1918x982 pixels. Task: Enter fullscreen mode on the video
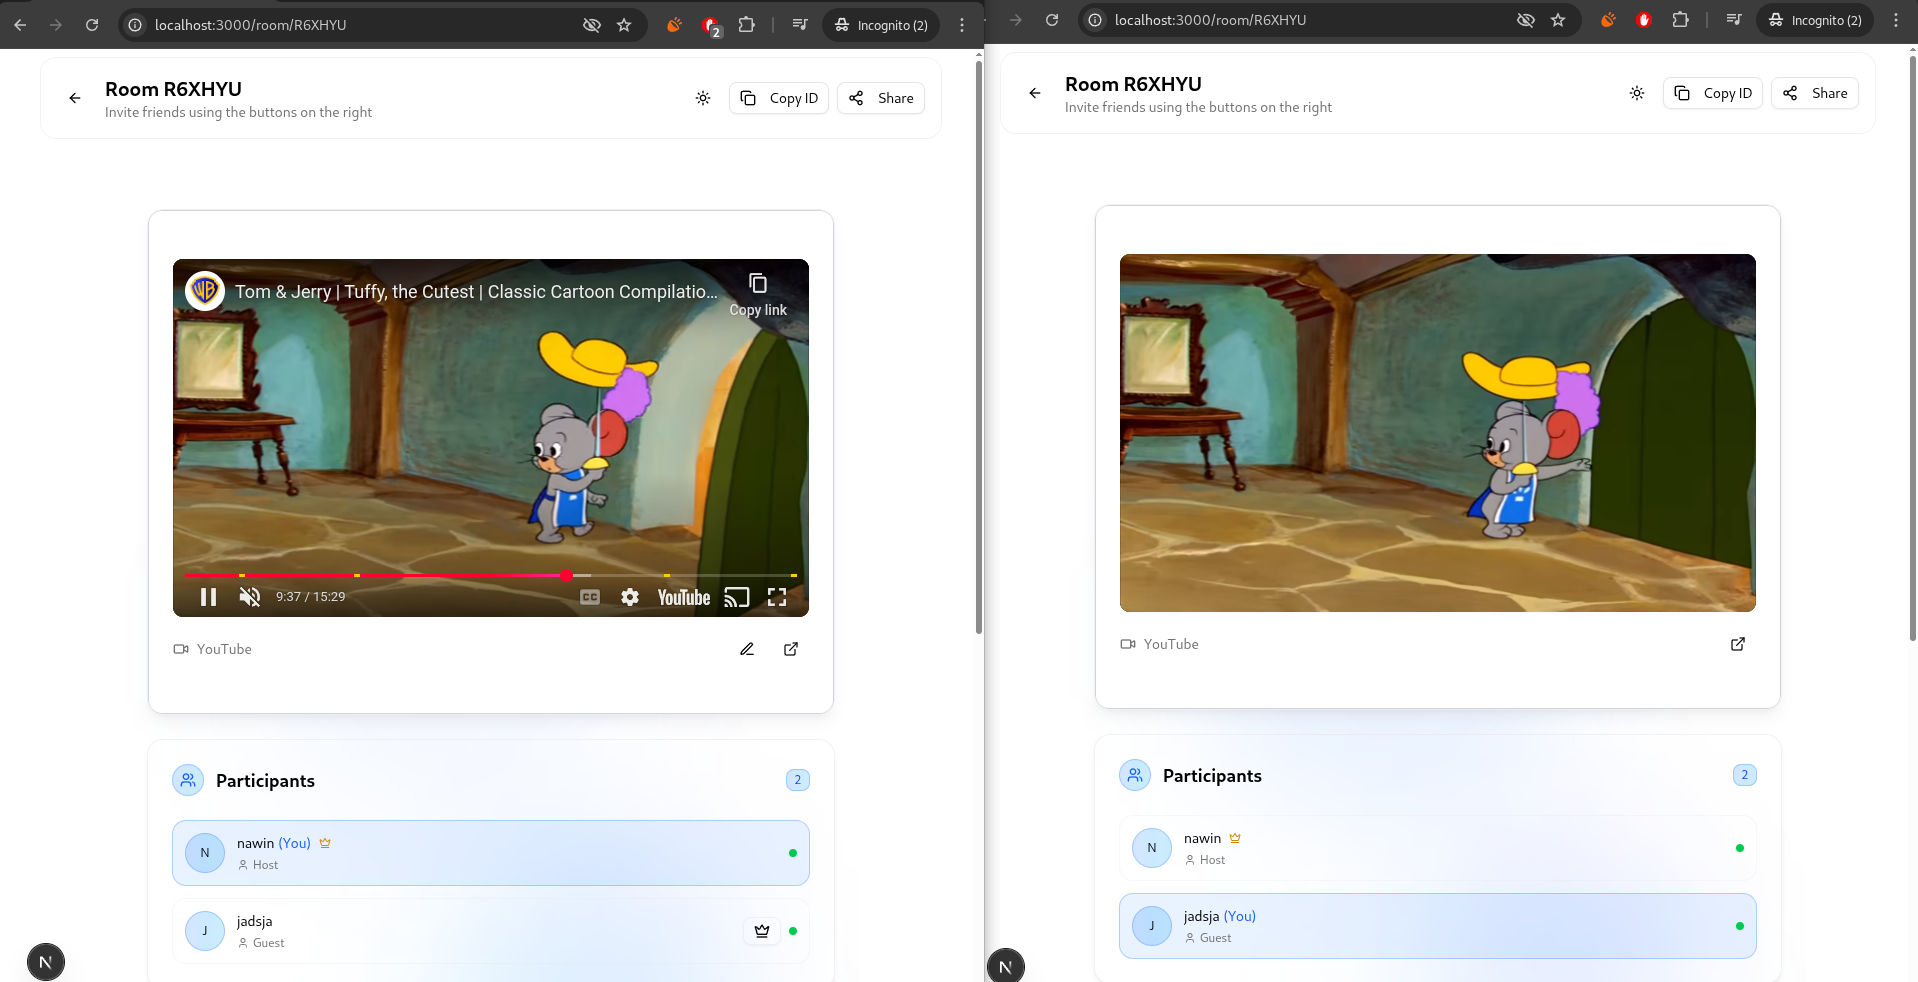pyautogui.click(x=777, y=597)
